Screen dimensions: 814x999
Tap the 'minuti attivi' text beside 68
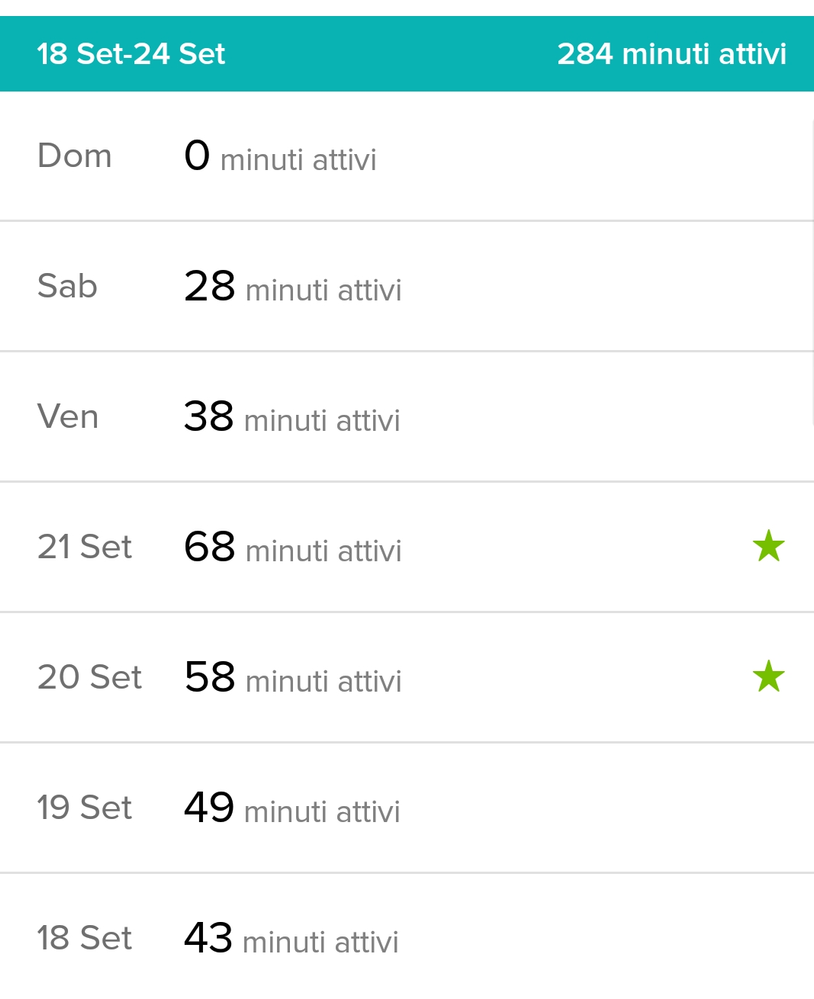(323, 551)
